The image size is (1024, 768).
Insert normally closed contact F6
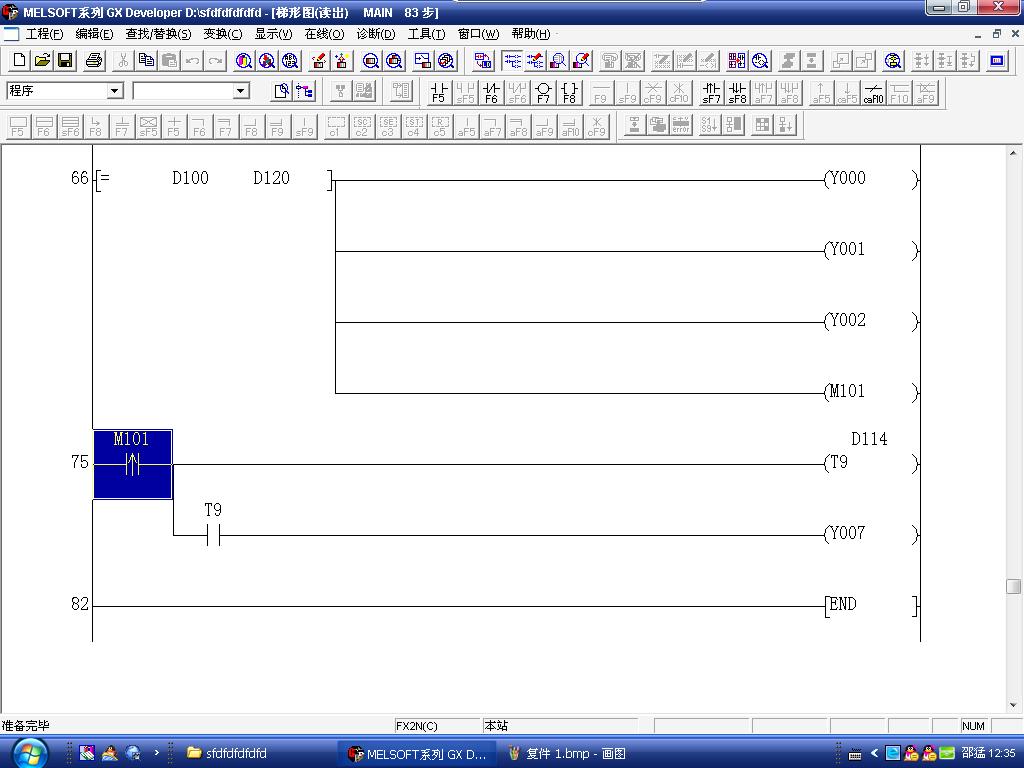tap(491, 93)
